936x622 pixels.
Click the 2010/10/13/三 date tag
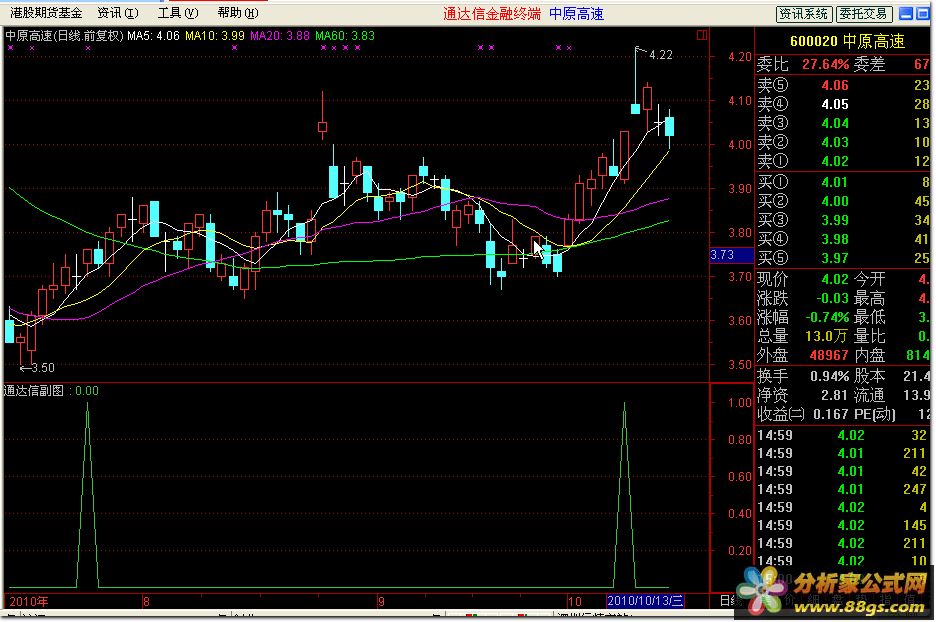645,601
